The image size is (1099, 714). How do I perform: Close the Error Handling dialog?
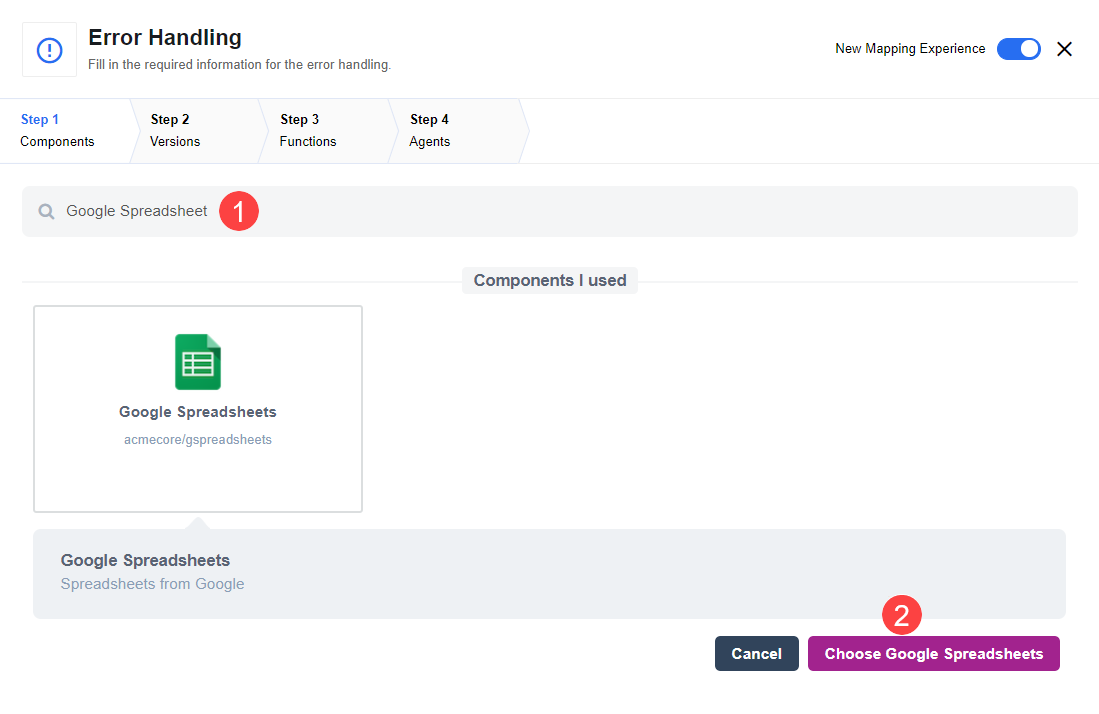point(1064,49)
